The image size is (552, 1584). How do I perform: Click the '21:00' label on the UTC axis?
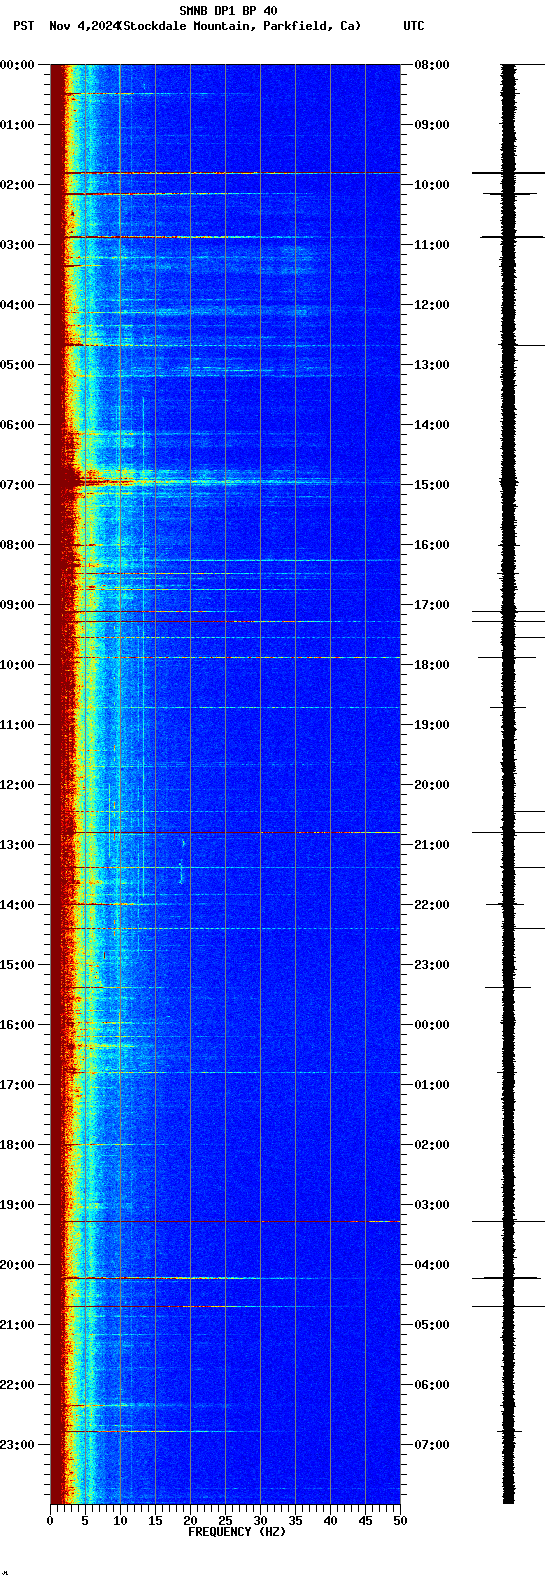[x=431, y=845]
